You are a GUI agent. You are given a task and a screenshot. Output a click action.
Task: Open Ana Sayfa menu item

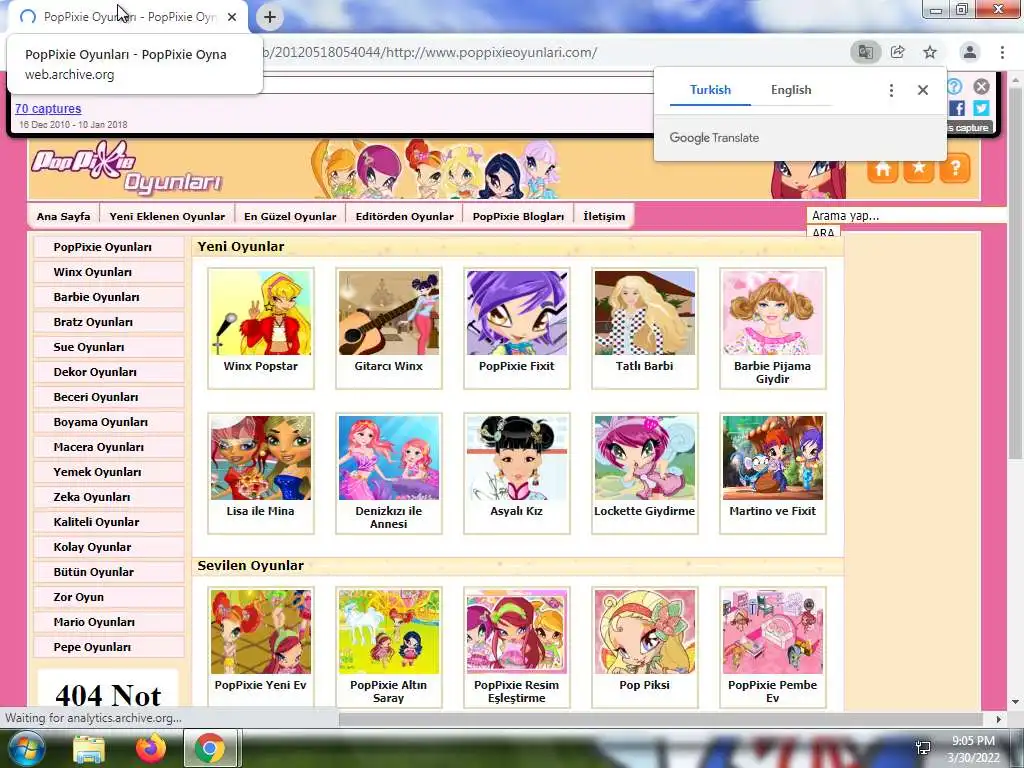click(x=63, y=216)
